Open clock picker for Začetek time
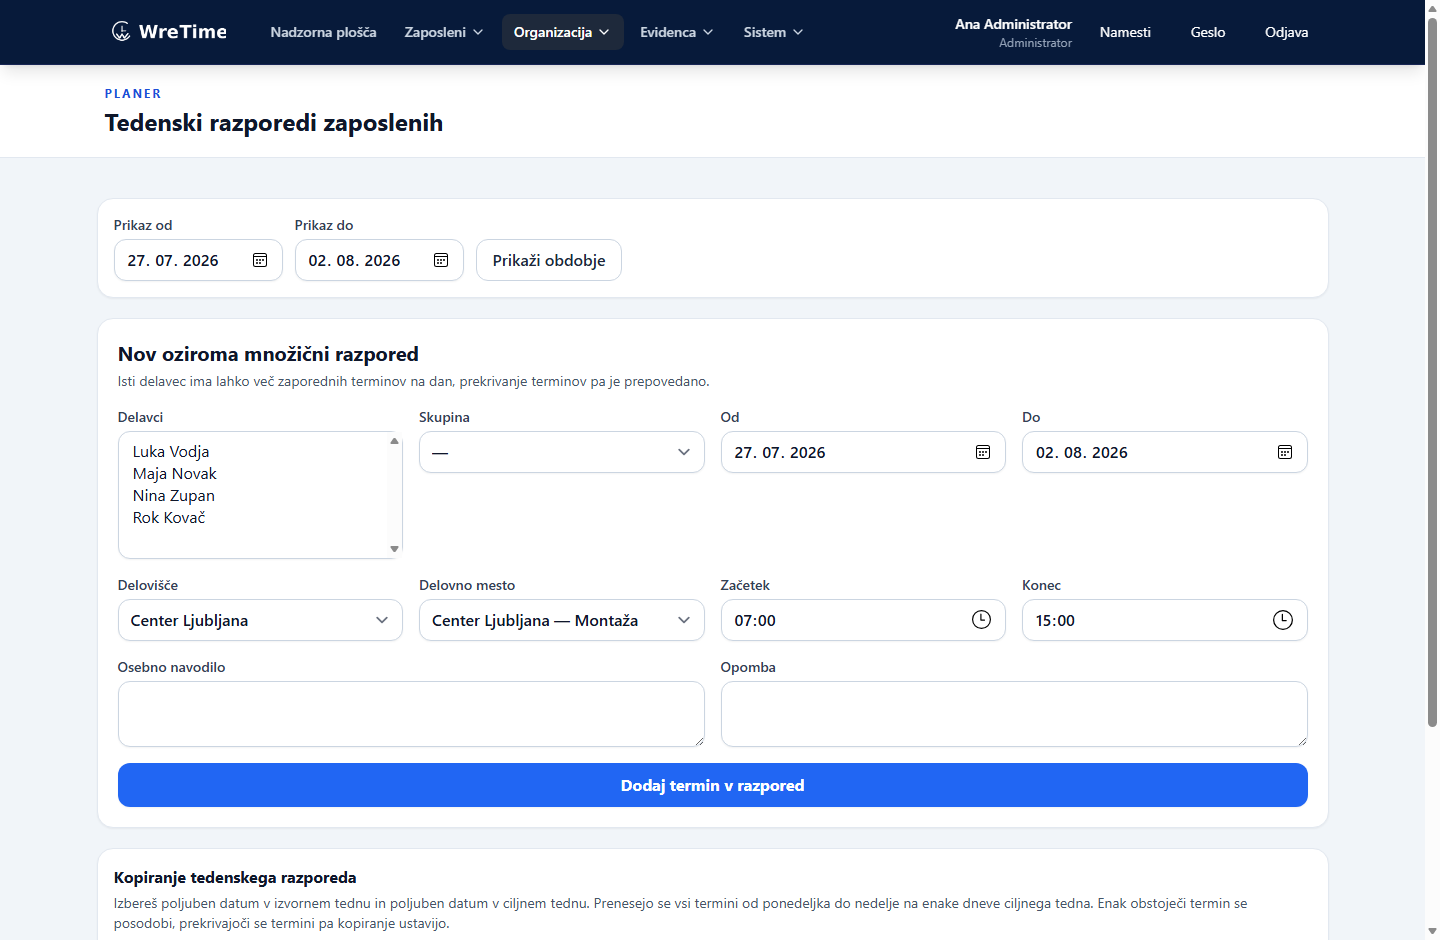Image resolution: width=1440 pixels, height=940 pixels. 982,620
